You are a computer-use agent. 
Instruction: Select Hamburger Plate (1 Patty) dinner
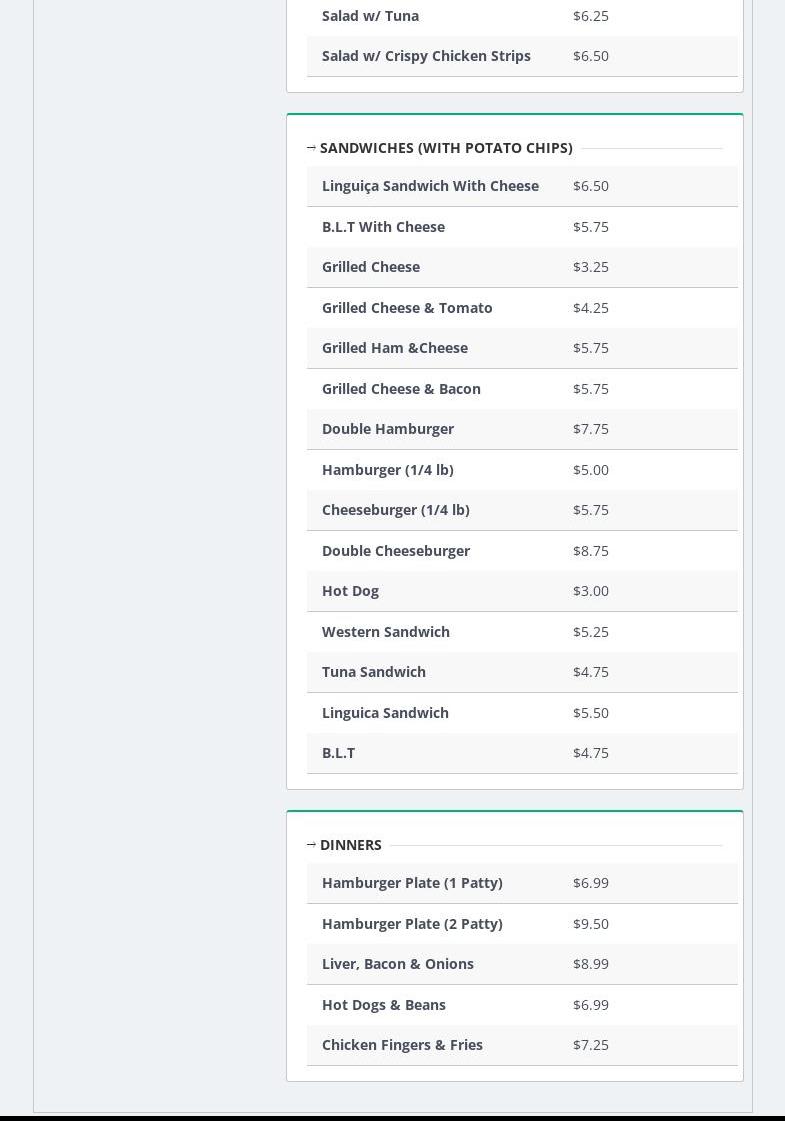tap(412, 883)
